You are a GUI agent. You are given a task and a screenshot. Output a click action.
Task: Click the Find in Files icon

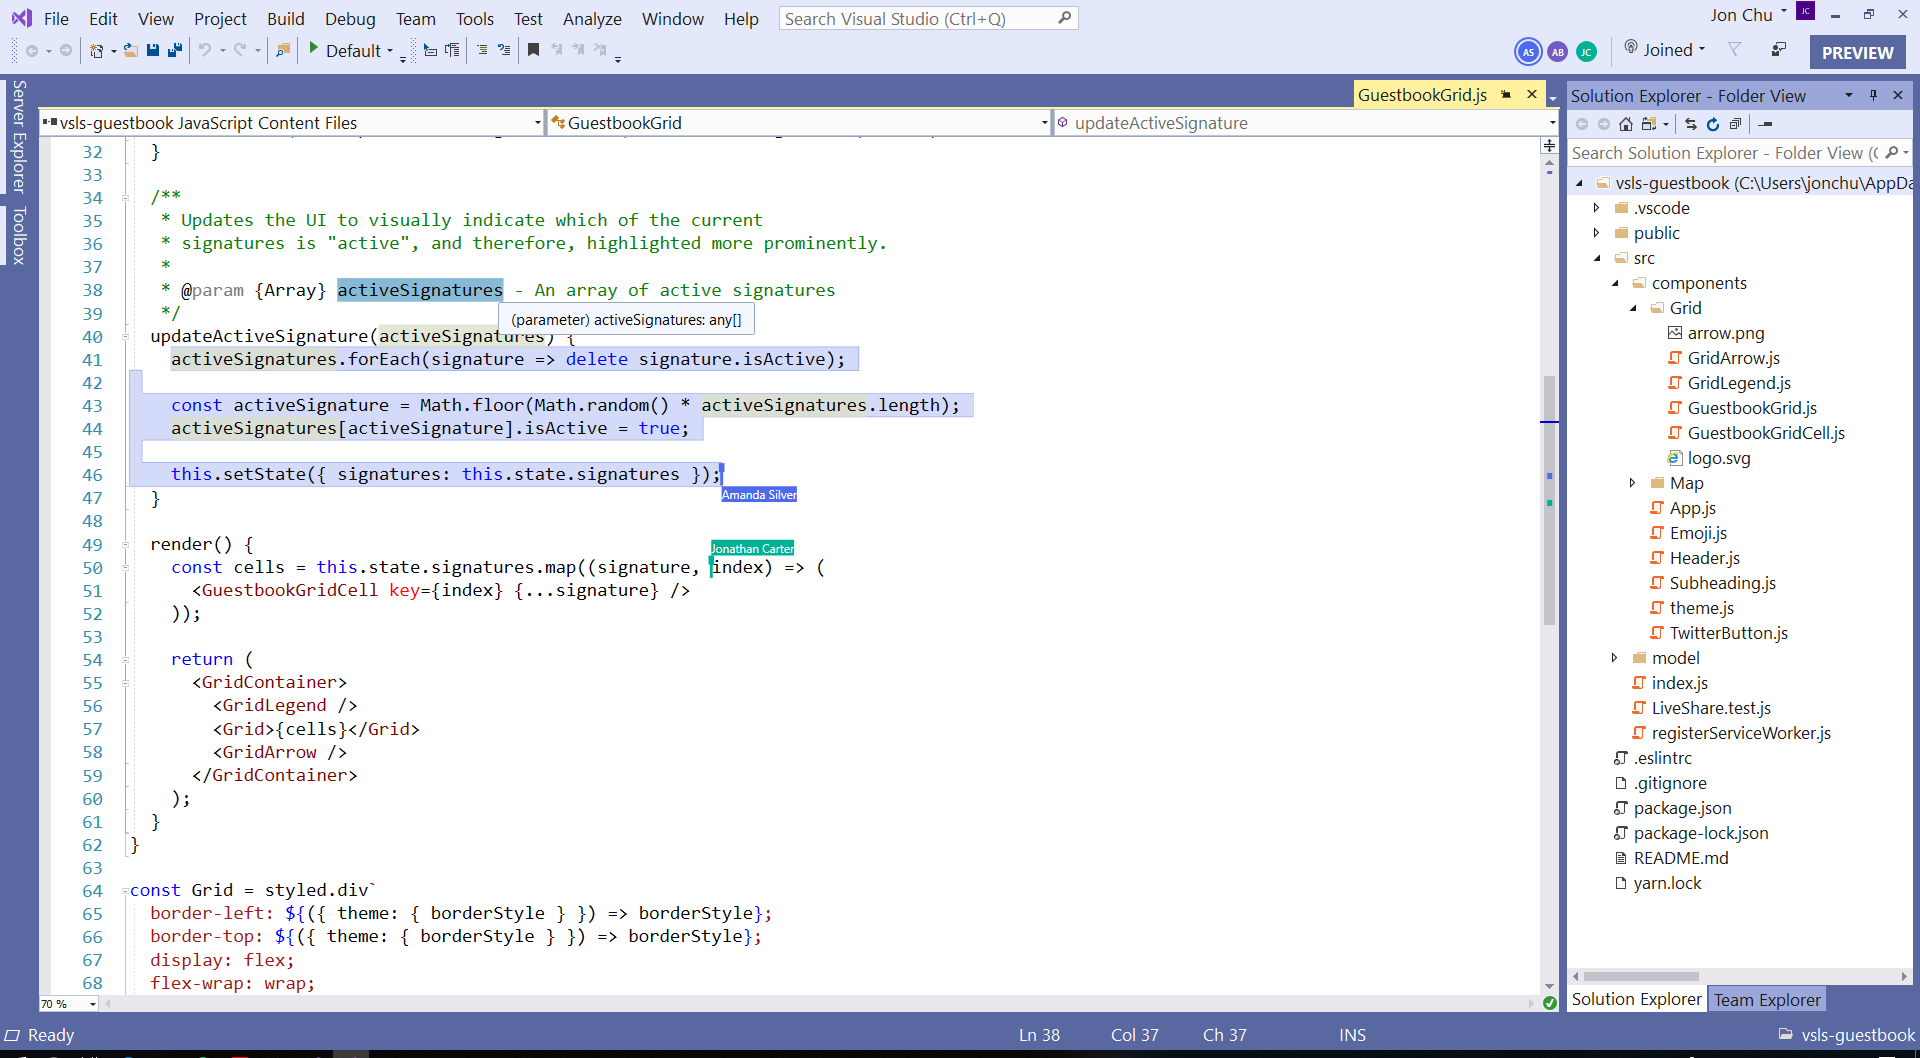283,50
